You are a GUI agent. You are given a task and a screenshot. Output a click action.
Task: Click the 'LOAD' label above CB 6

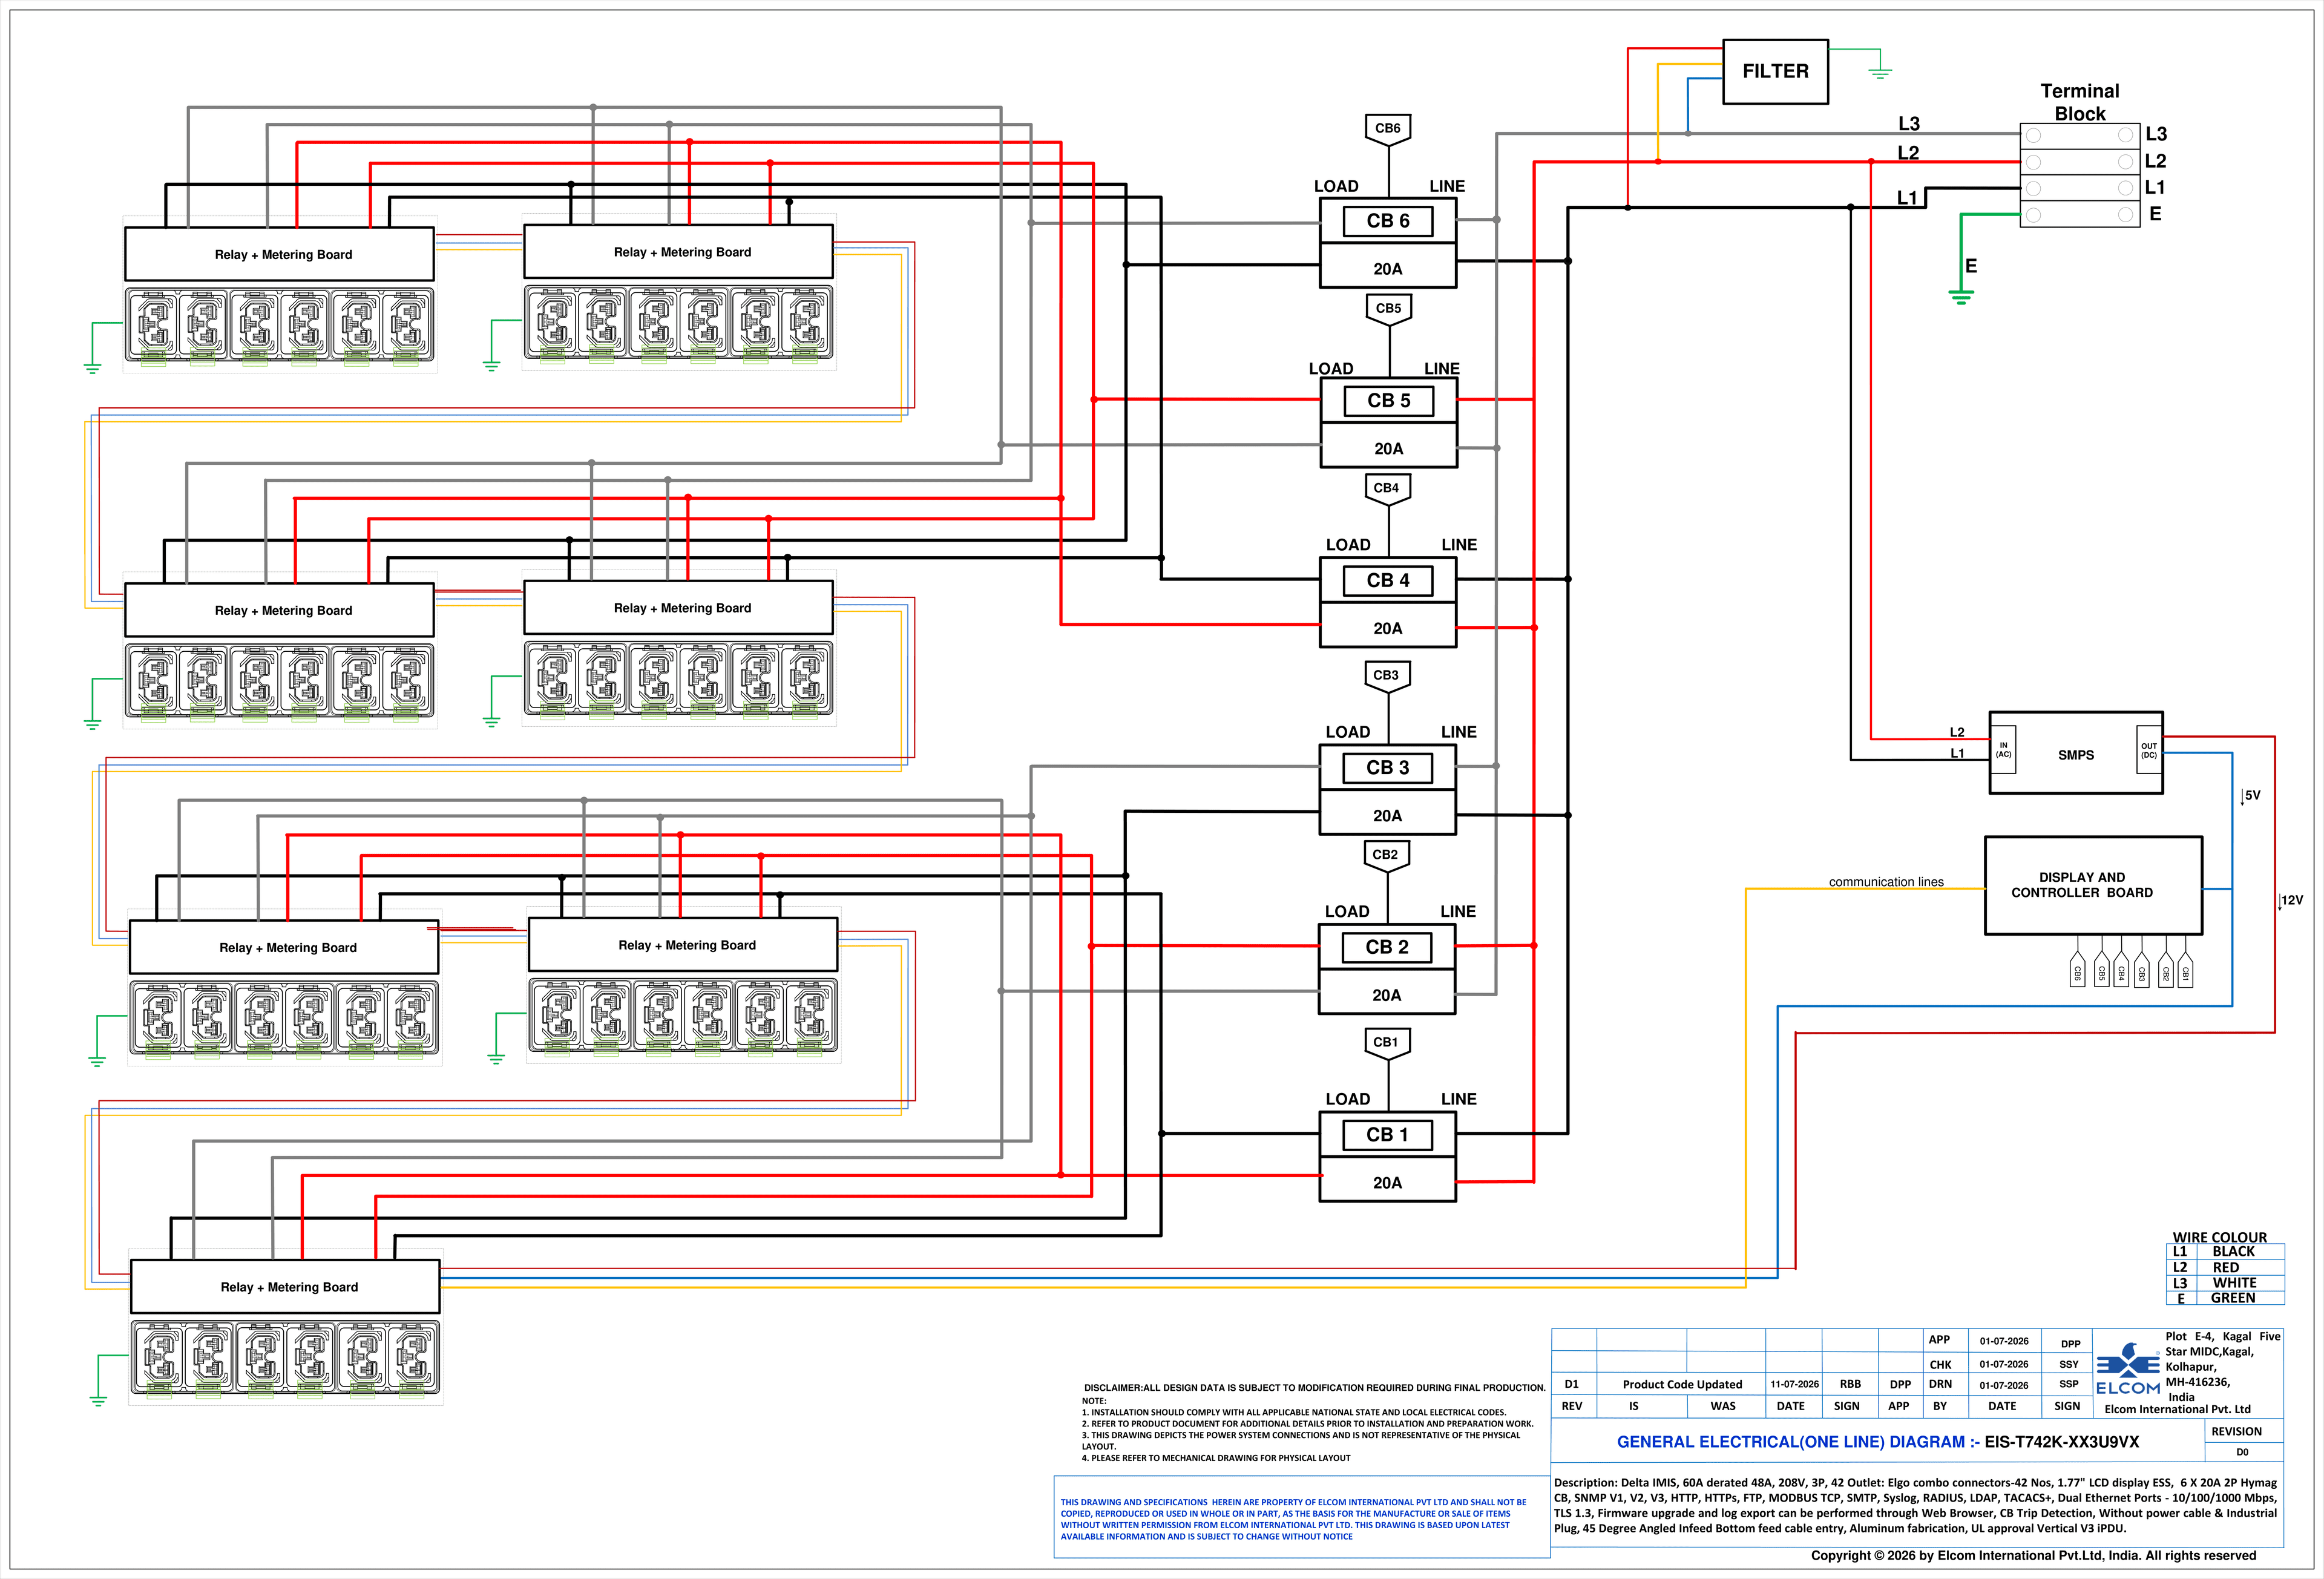1336,186
